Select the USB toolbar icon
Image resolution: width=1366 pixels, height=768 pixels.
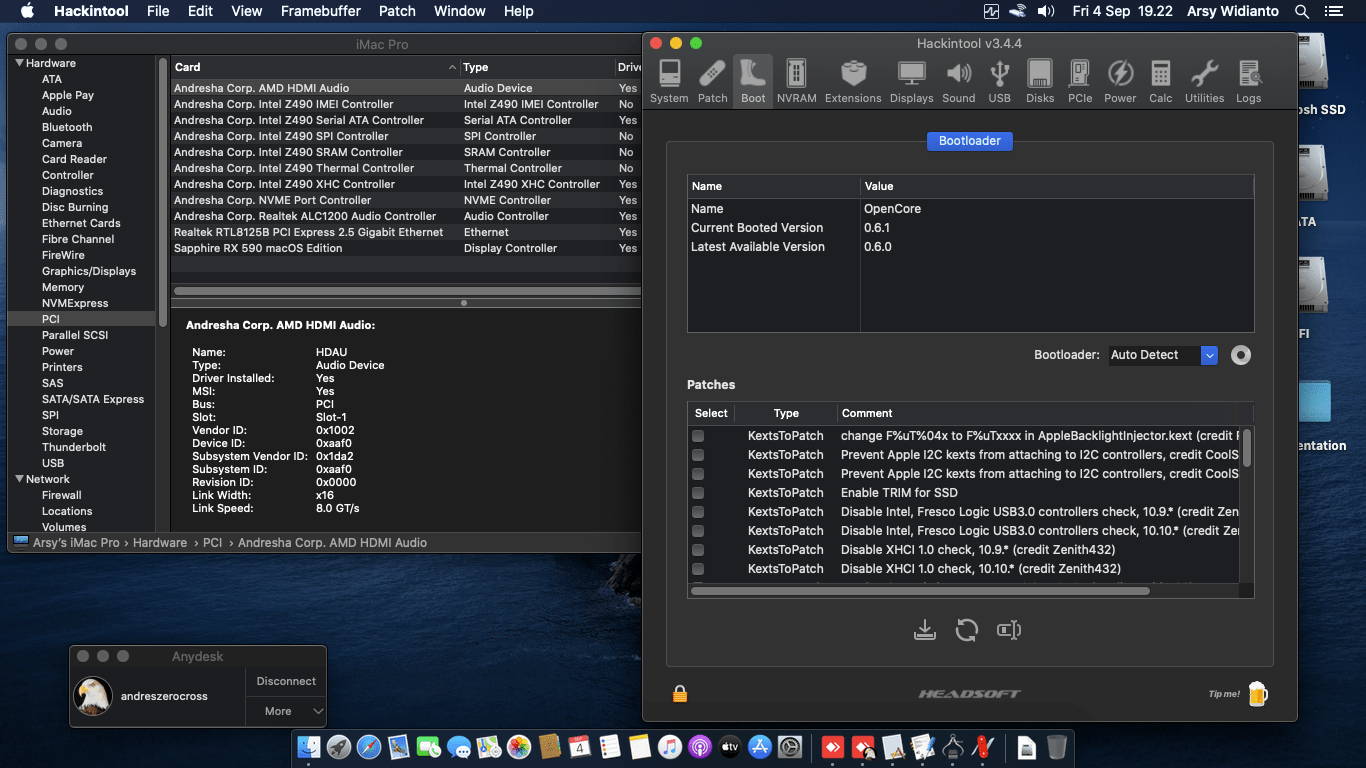[x=999, y=81]
